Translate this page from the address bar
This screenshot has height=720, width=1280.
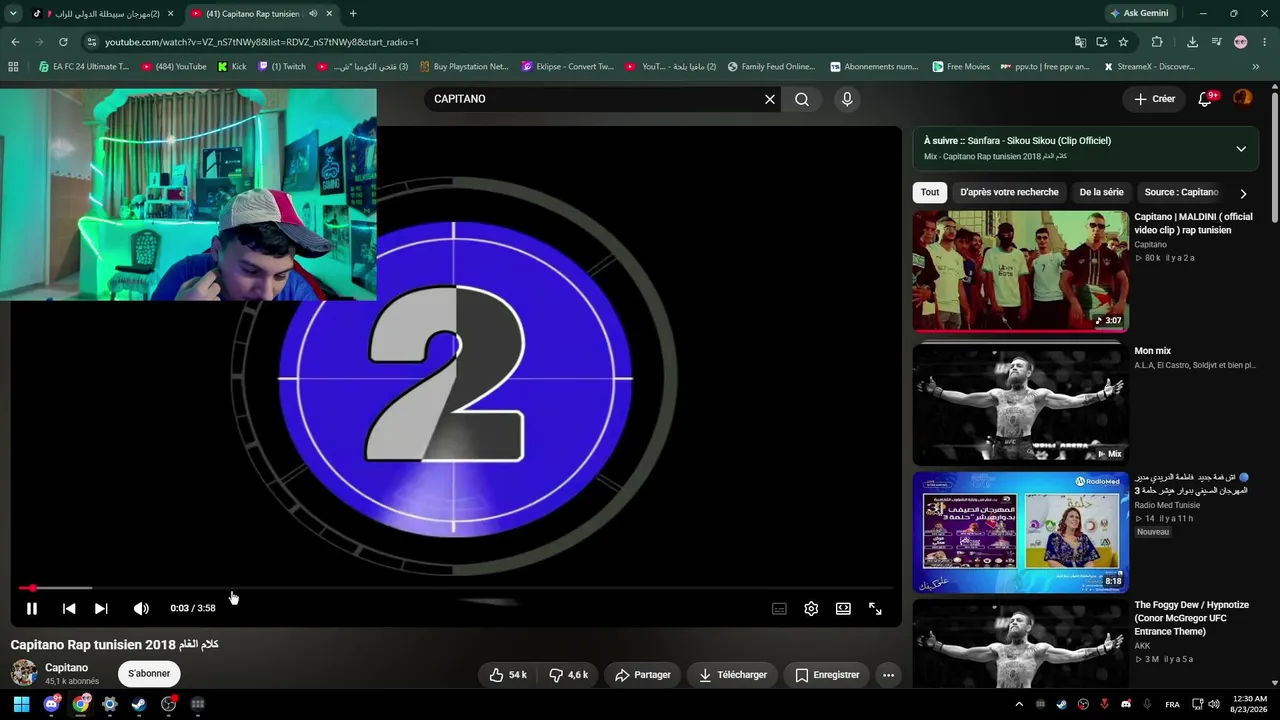click(x=1080, y=42)
